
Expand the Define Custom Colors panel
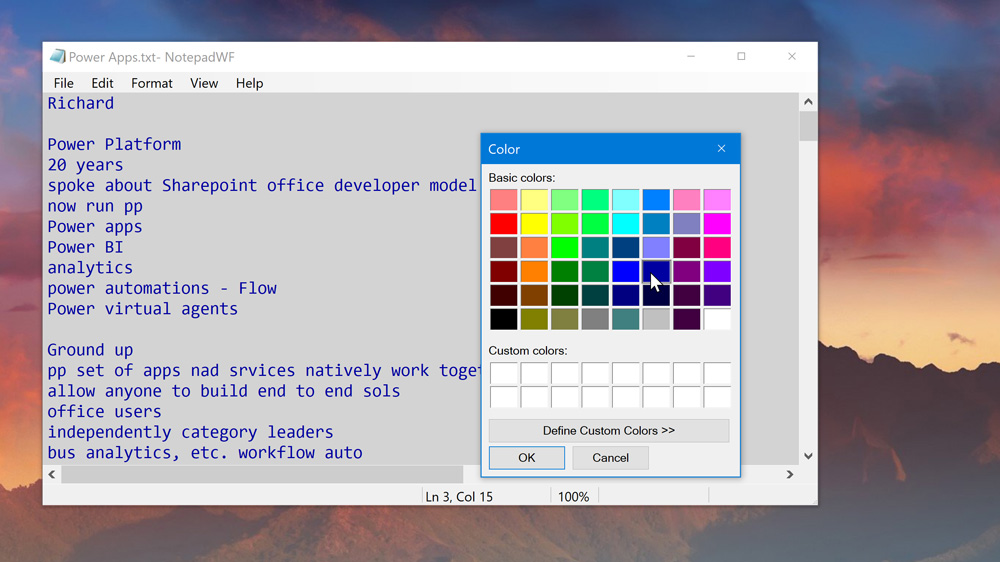608,431
